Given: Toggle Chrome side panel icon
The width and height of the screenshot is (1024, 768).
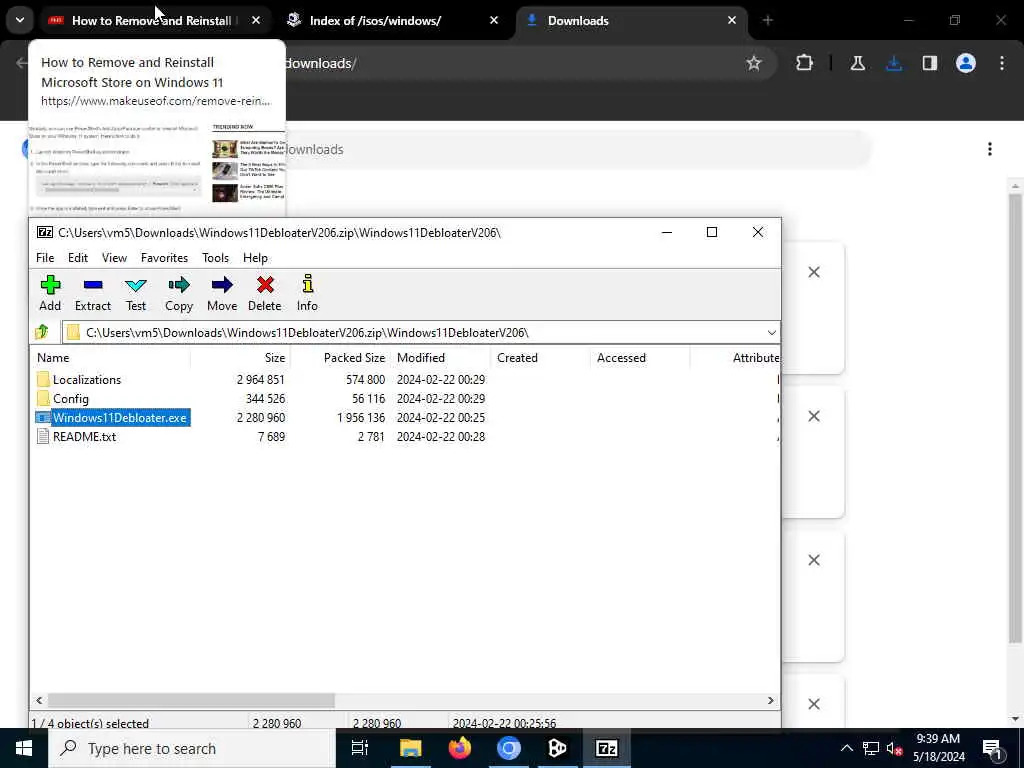Looking at the screenshot, I should pos(930,63).
